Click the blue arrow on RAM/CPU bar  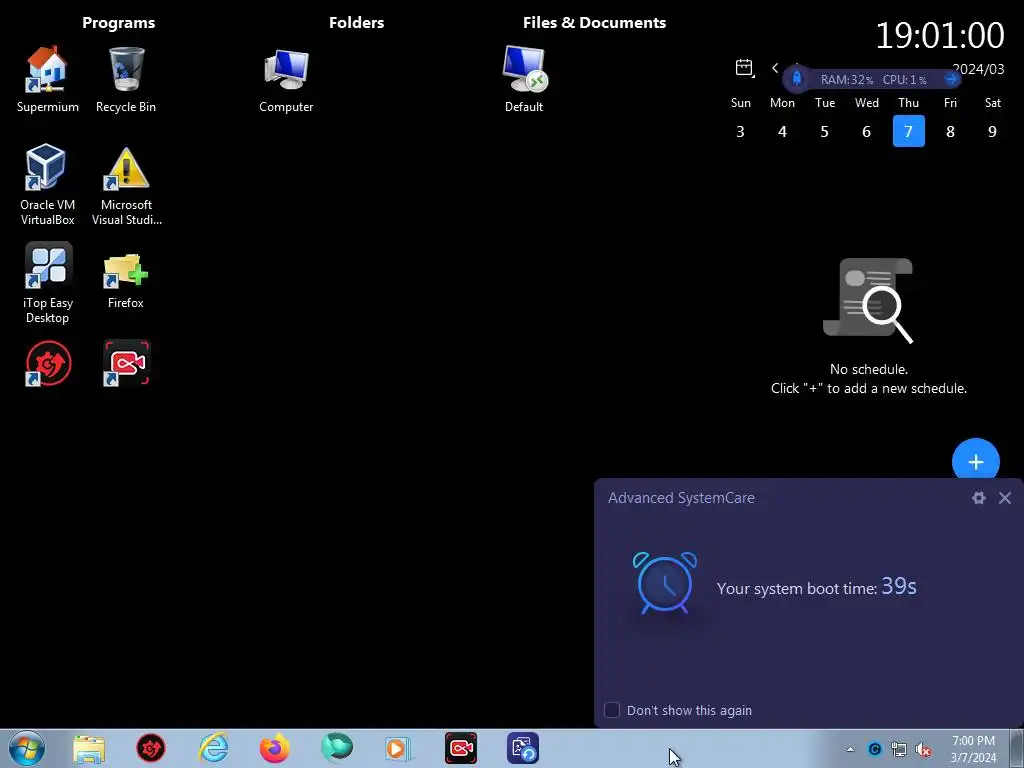(x=951, y=79)
